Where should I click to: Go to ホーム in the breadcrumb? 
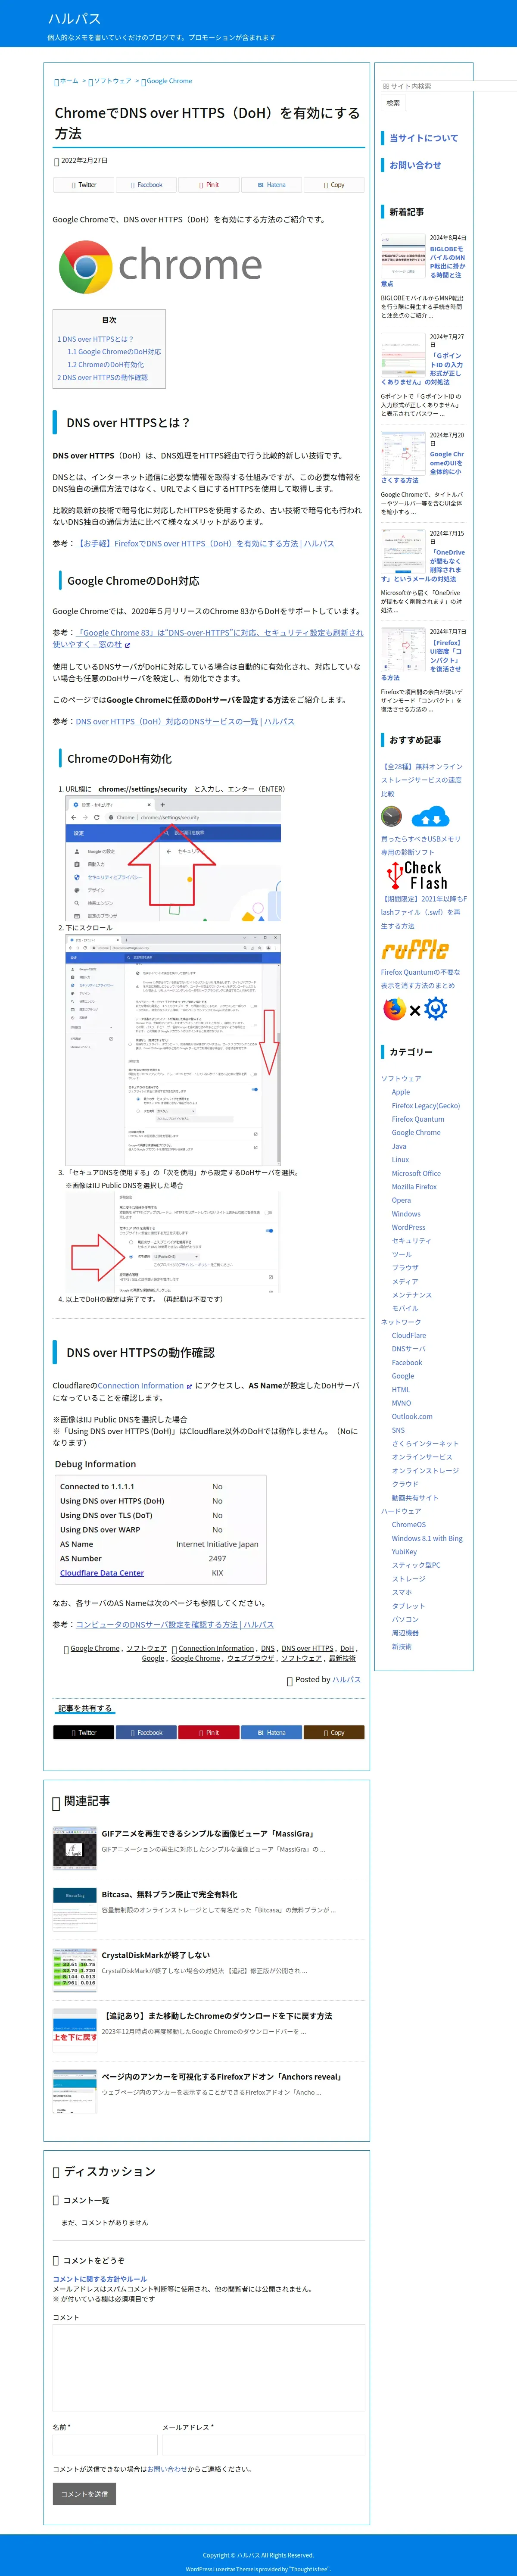pyautogui.click(x=68, y=81)
